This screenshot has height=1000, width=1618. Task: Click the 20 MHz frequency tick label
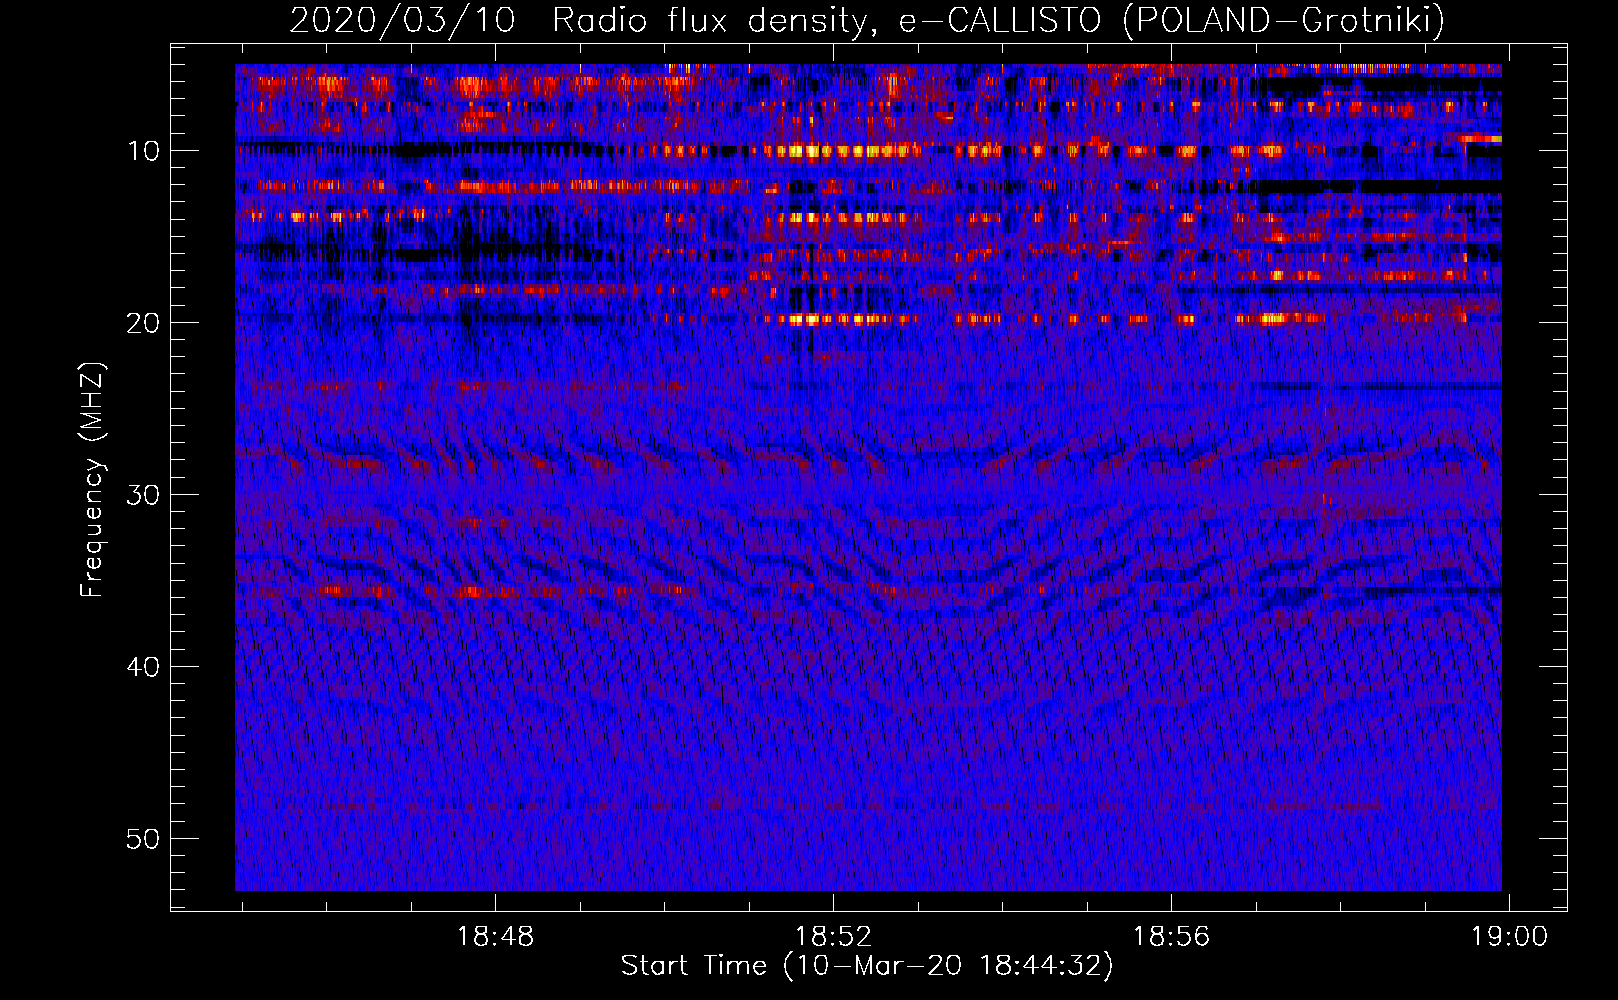click(x=144, y=323)
